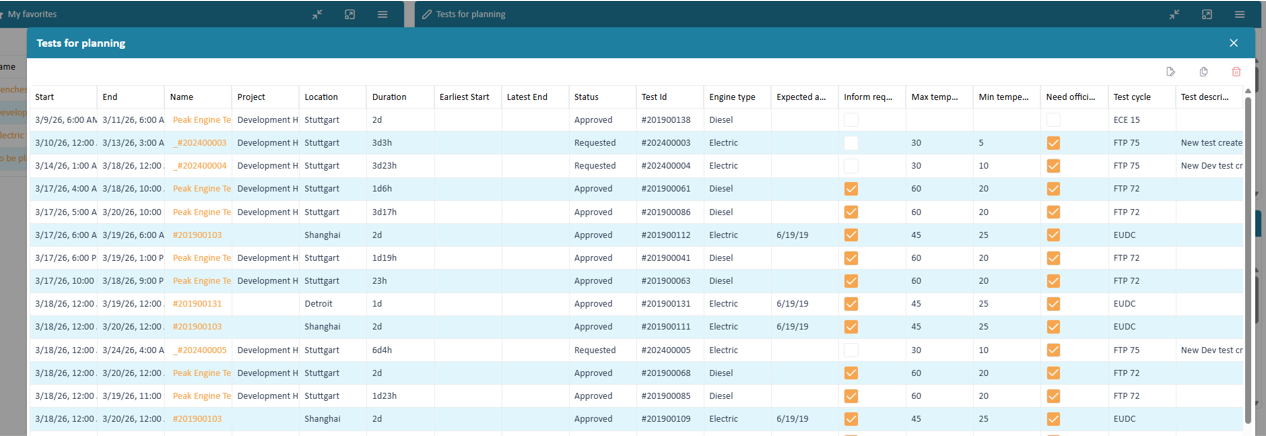Viewport: 1266px width, 436px height.
Task: Click the scroll-up arrow of the table
Action: [1247, 91]
